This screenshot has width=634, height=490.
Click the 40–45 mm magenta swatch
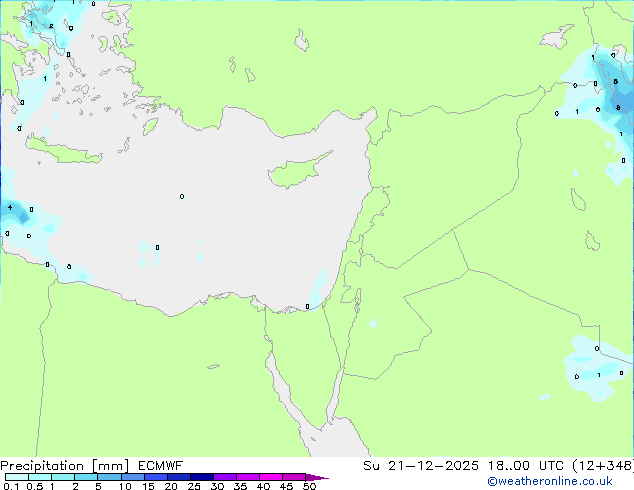tap(271, 477)
